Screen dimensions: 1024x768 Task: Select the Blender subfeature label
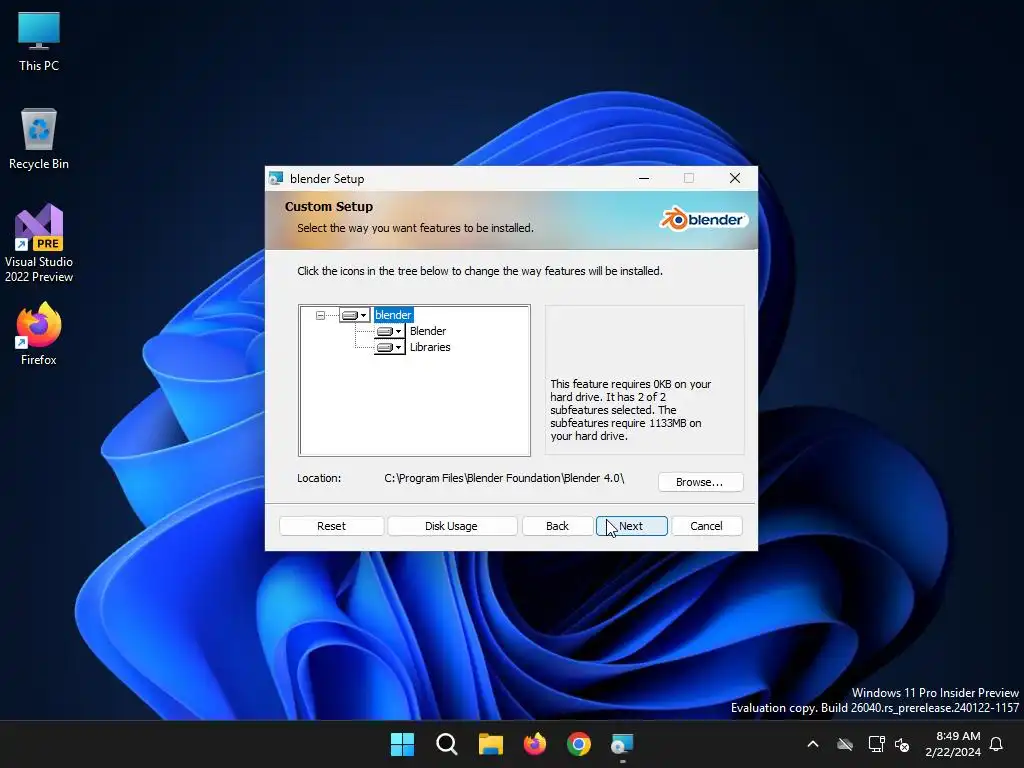[x=428, y=331]
